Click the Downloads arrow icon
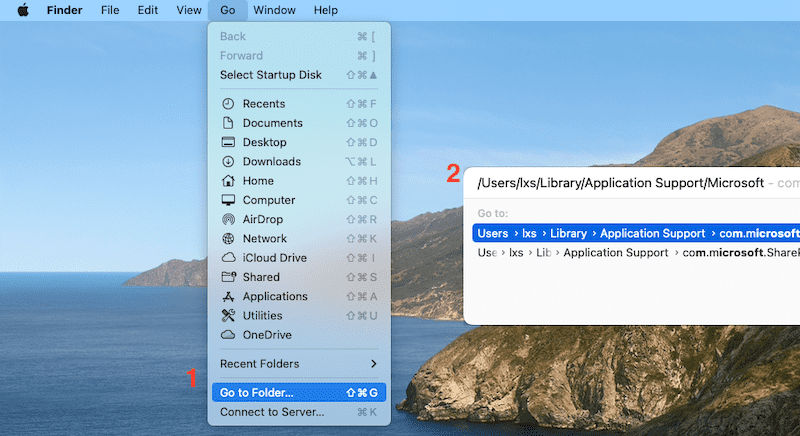Image resolution: width=800 pixels, height=436 pixels. click(227, 162)
